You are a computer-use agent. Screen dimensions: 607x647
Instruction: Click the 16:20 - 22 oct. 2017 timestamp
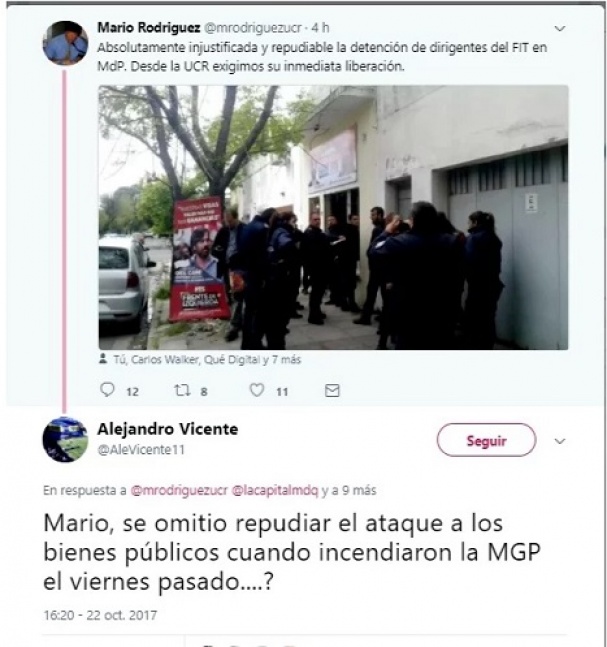(x=100, y=615)
